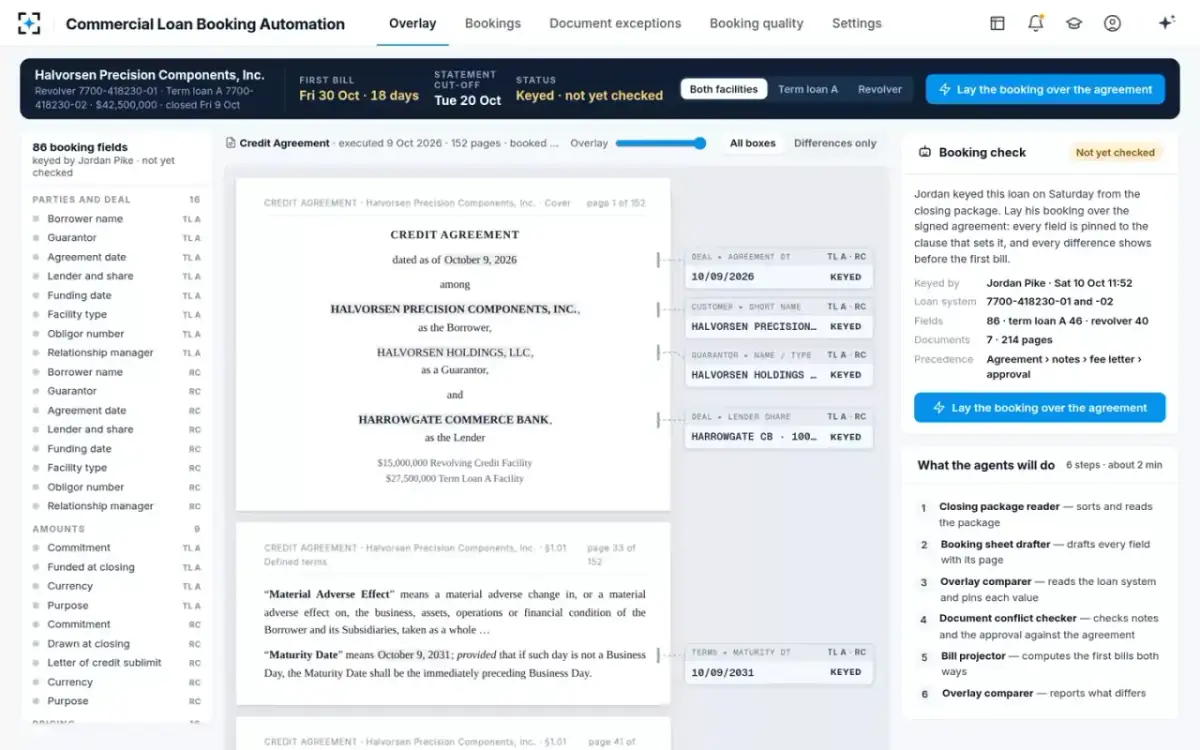
Task: Open the MATURITY DT overlay box 10/09/2031
Action: [778, 663]
